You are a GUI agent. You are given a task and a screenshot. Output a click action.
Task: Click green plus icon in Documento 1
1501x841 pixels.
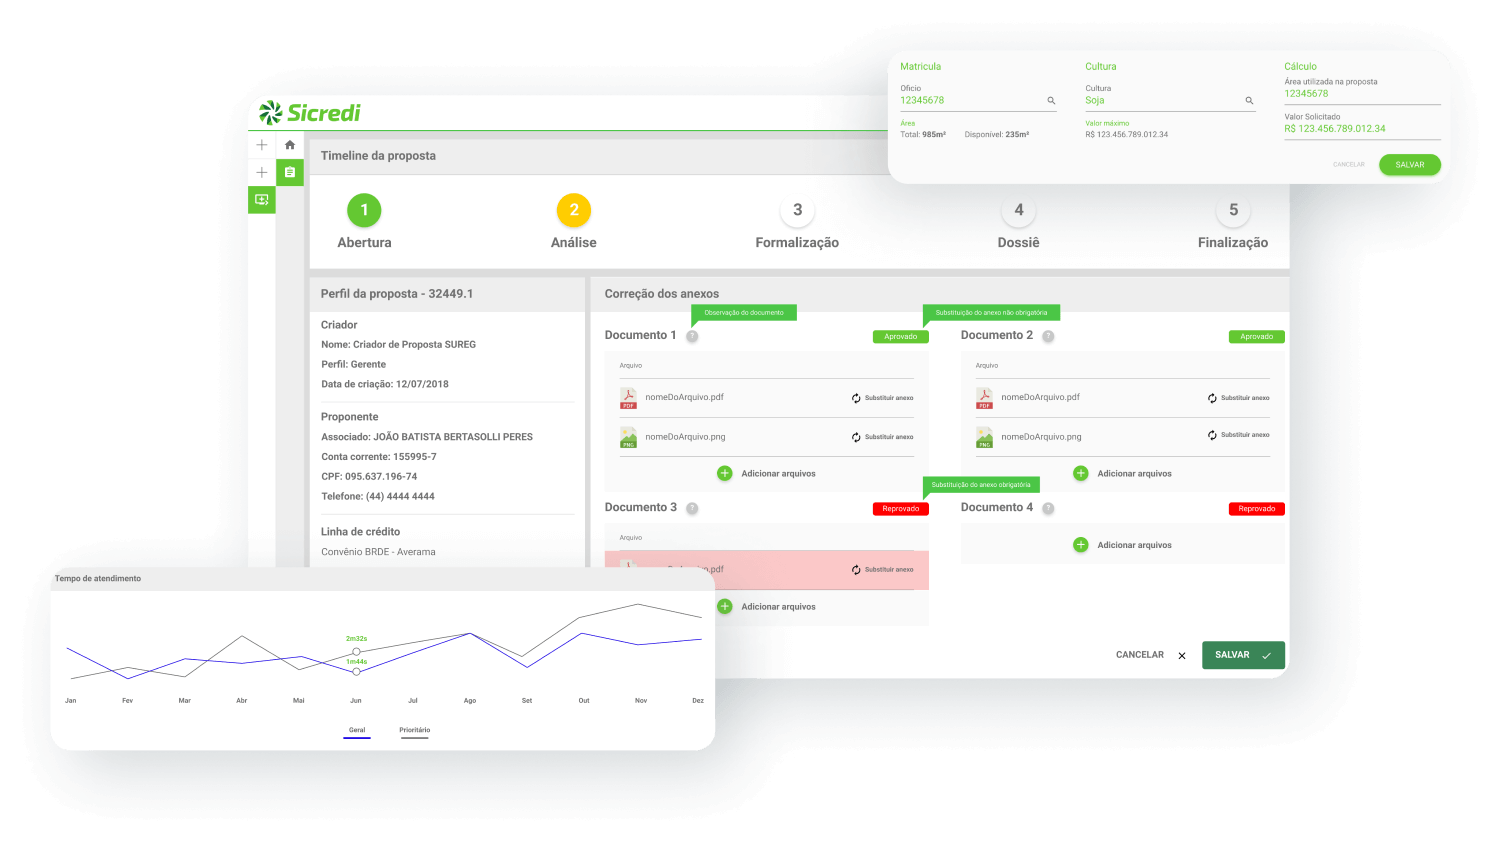(x=725, y=473)
